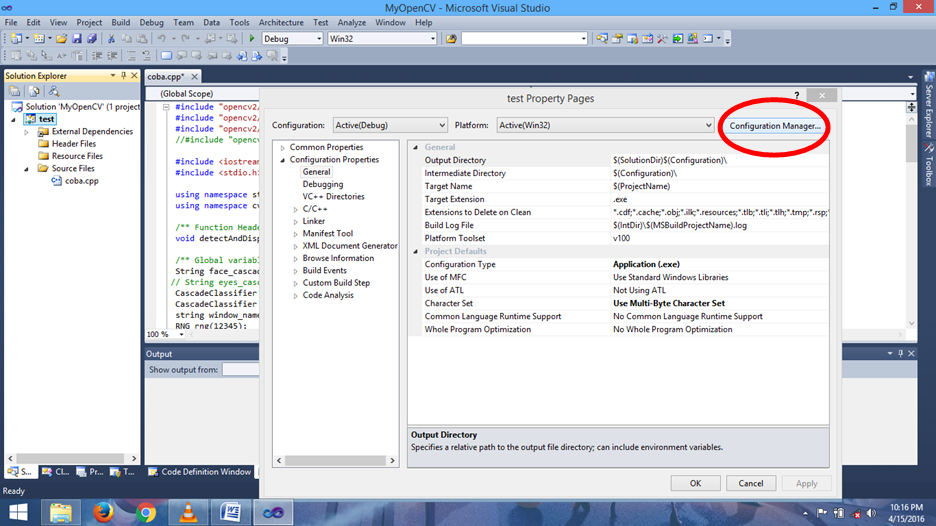Open the Windows Start button
Viewport: 936px width, 526px height.
pos(18,512)
